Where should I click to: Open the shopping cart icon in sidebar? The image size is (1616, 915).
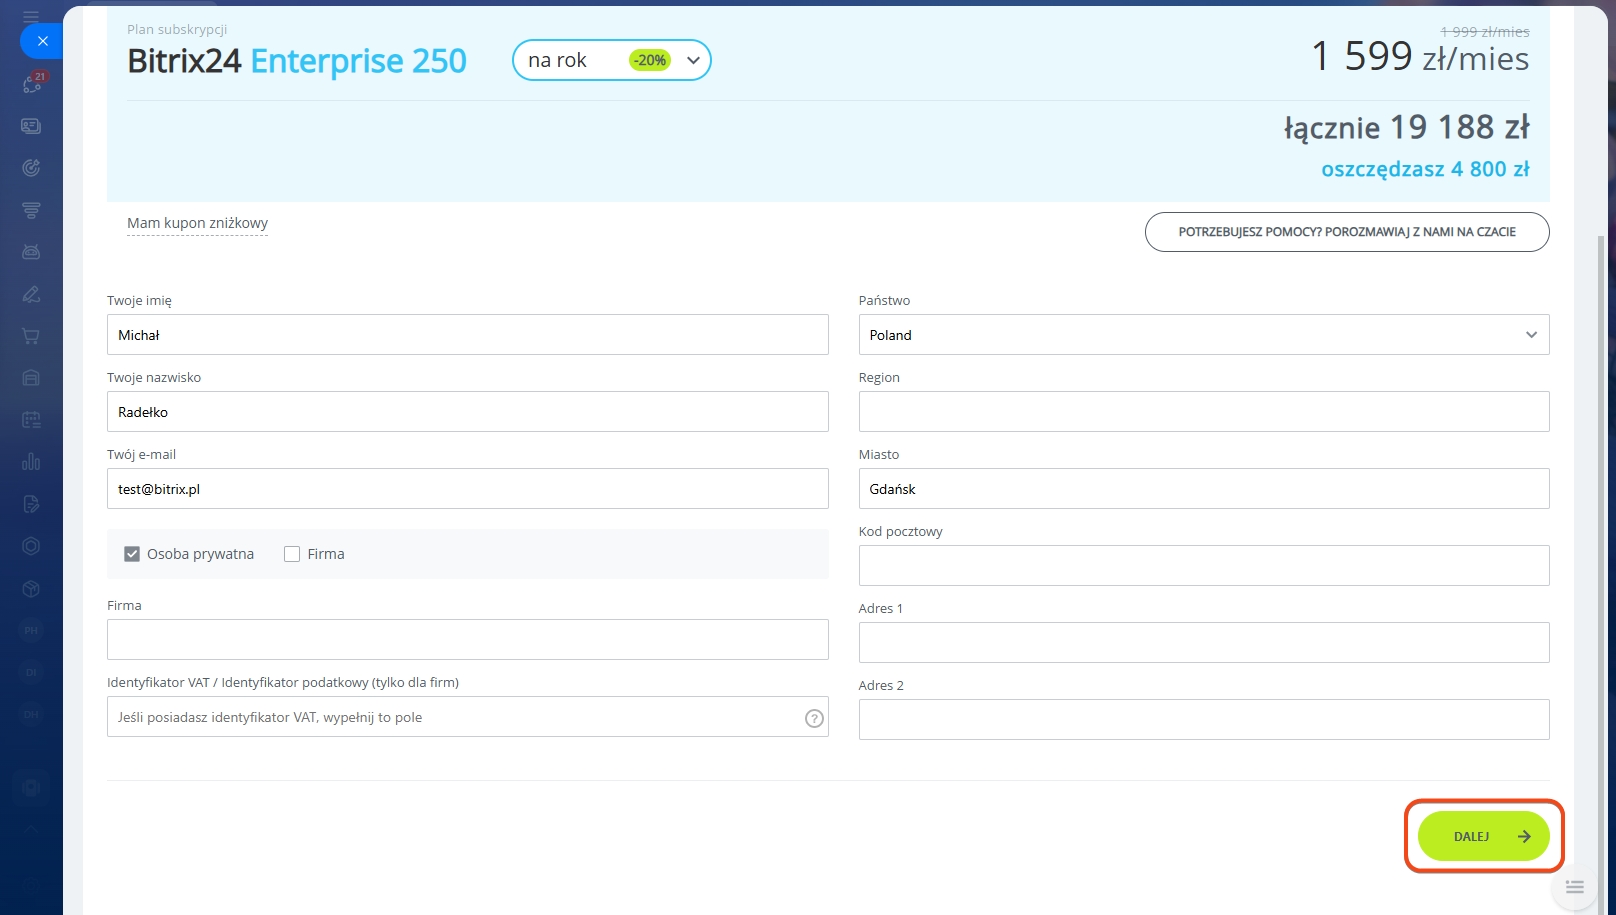click(31, 336)
